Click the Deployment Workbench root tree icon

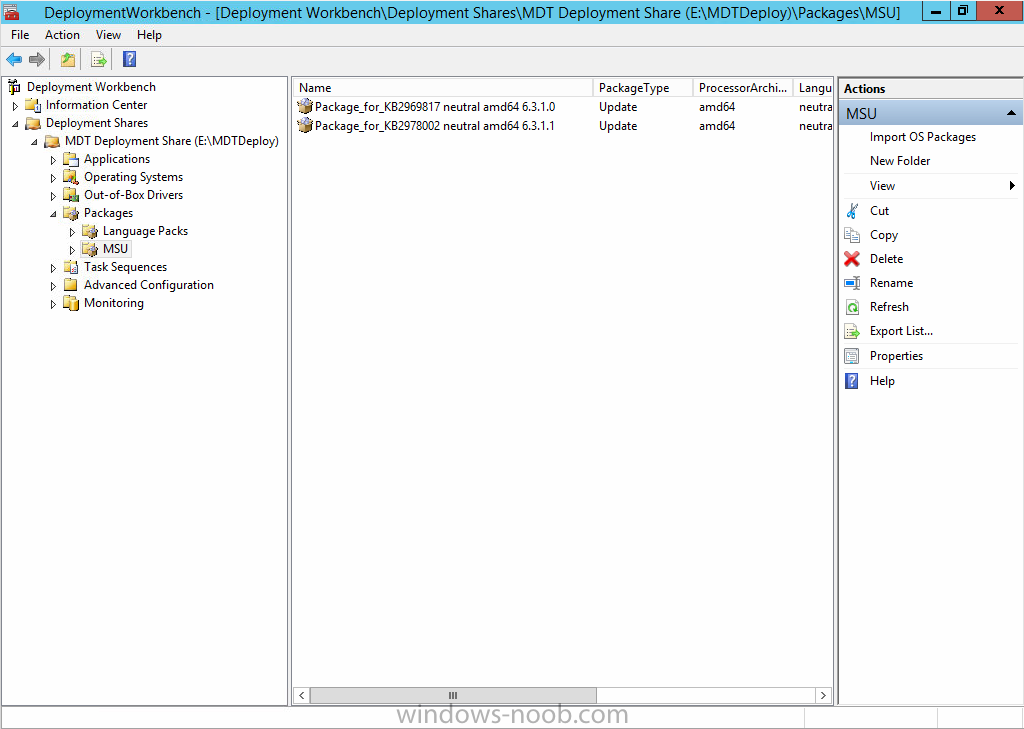(14, 87)
